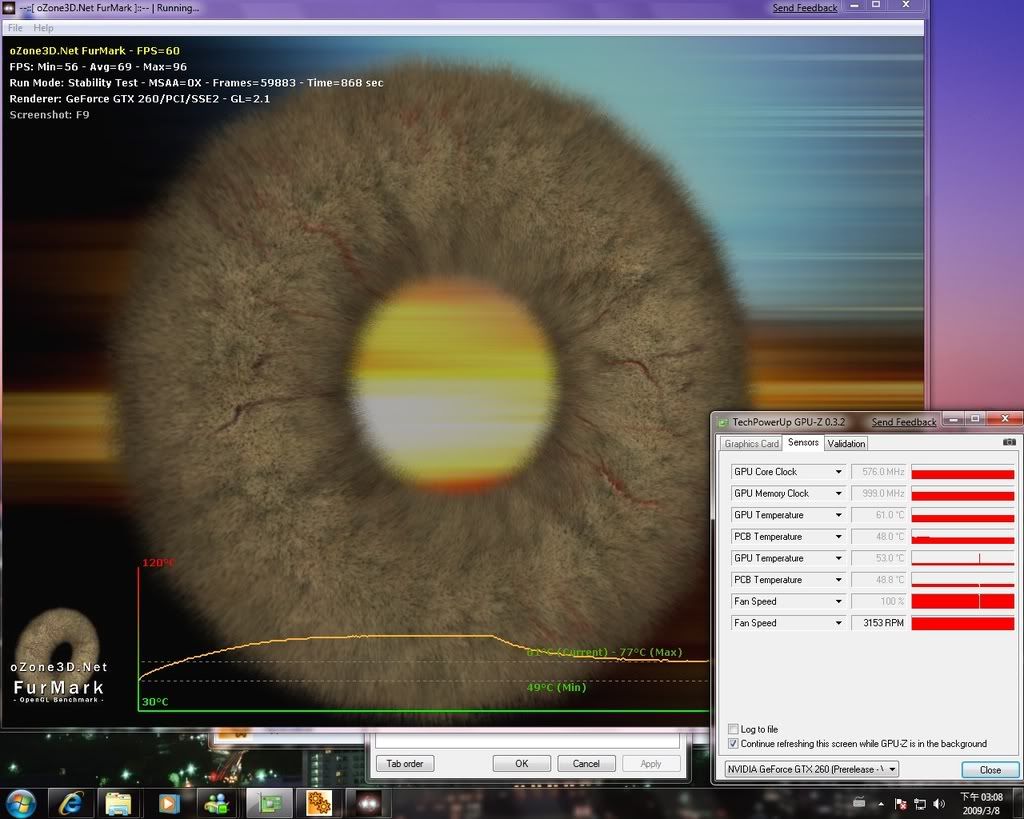Open the Windows Start menu orb
The image size is (1024, 819).
click(x=20, y=803)
